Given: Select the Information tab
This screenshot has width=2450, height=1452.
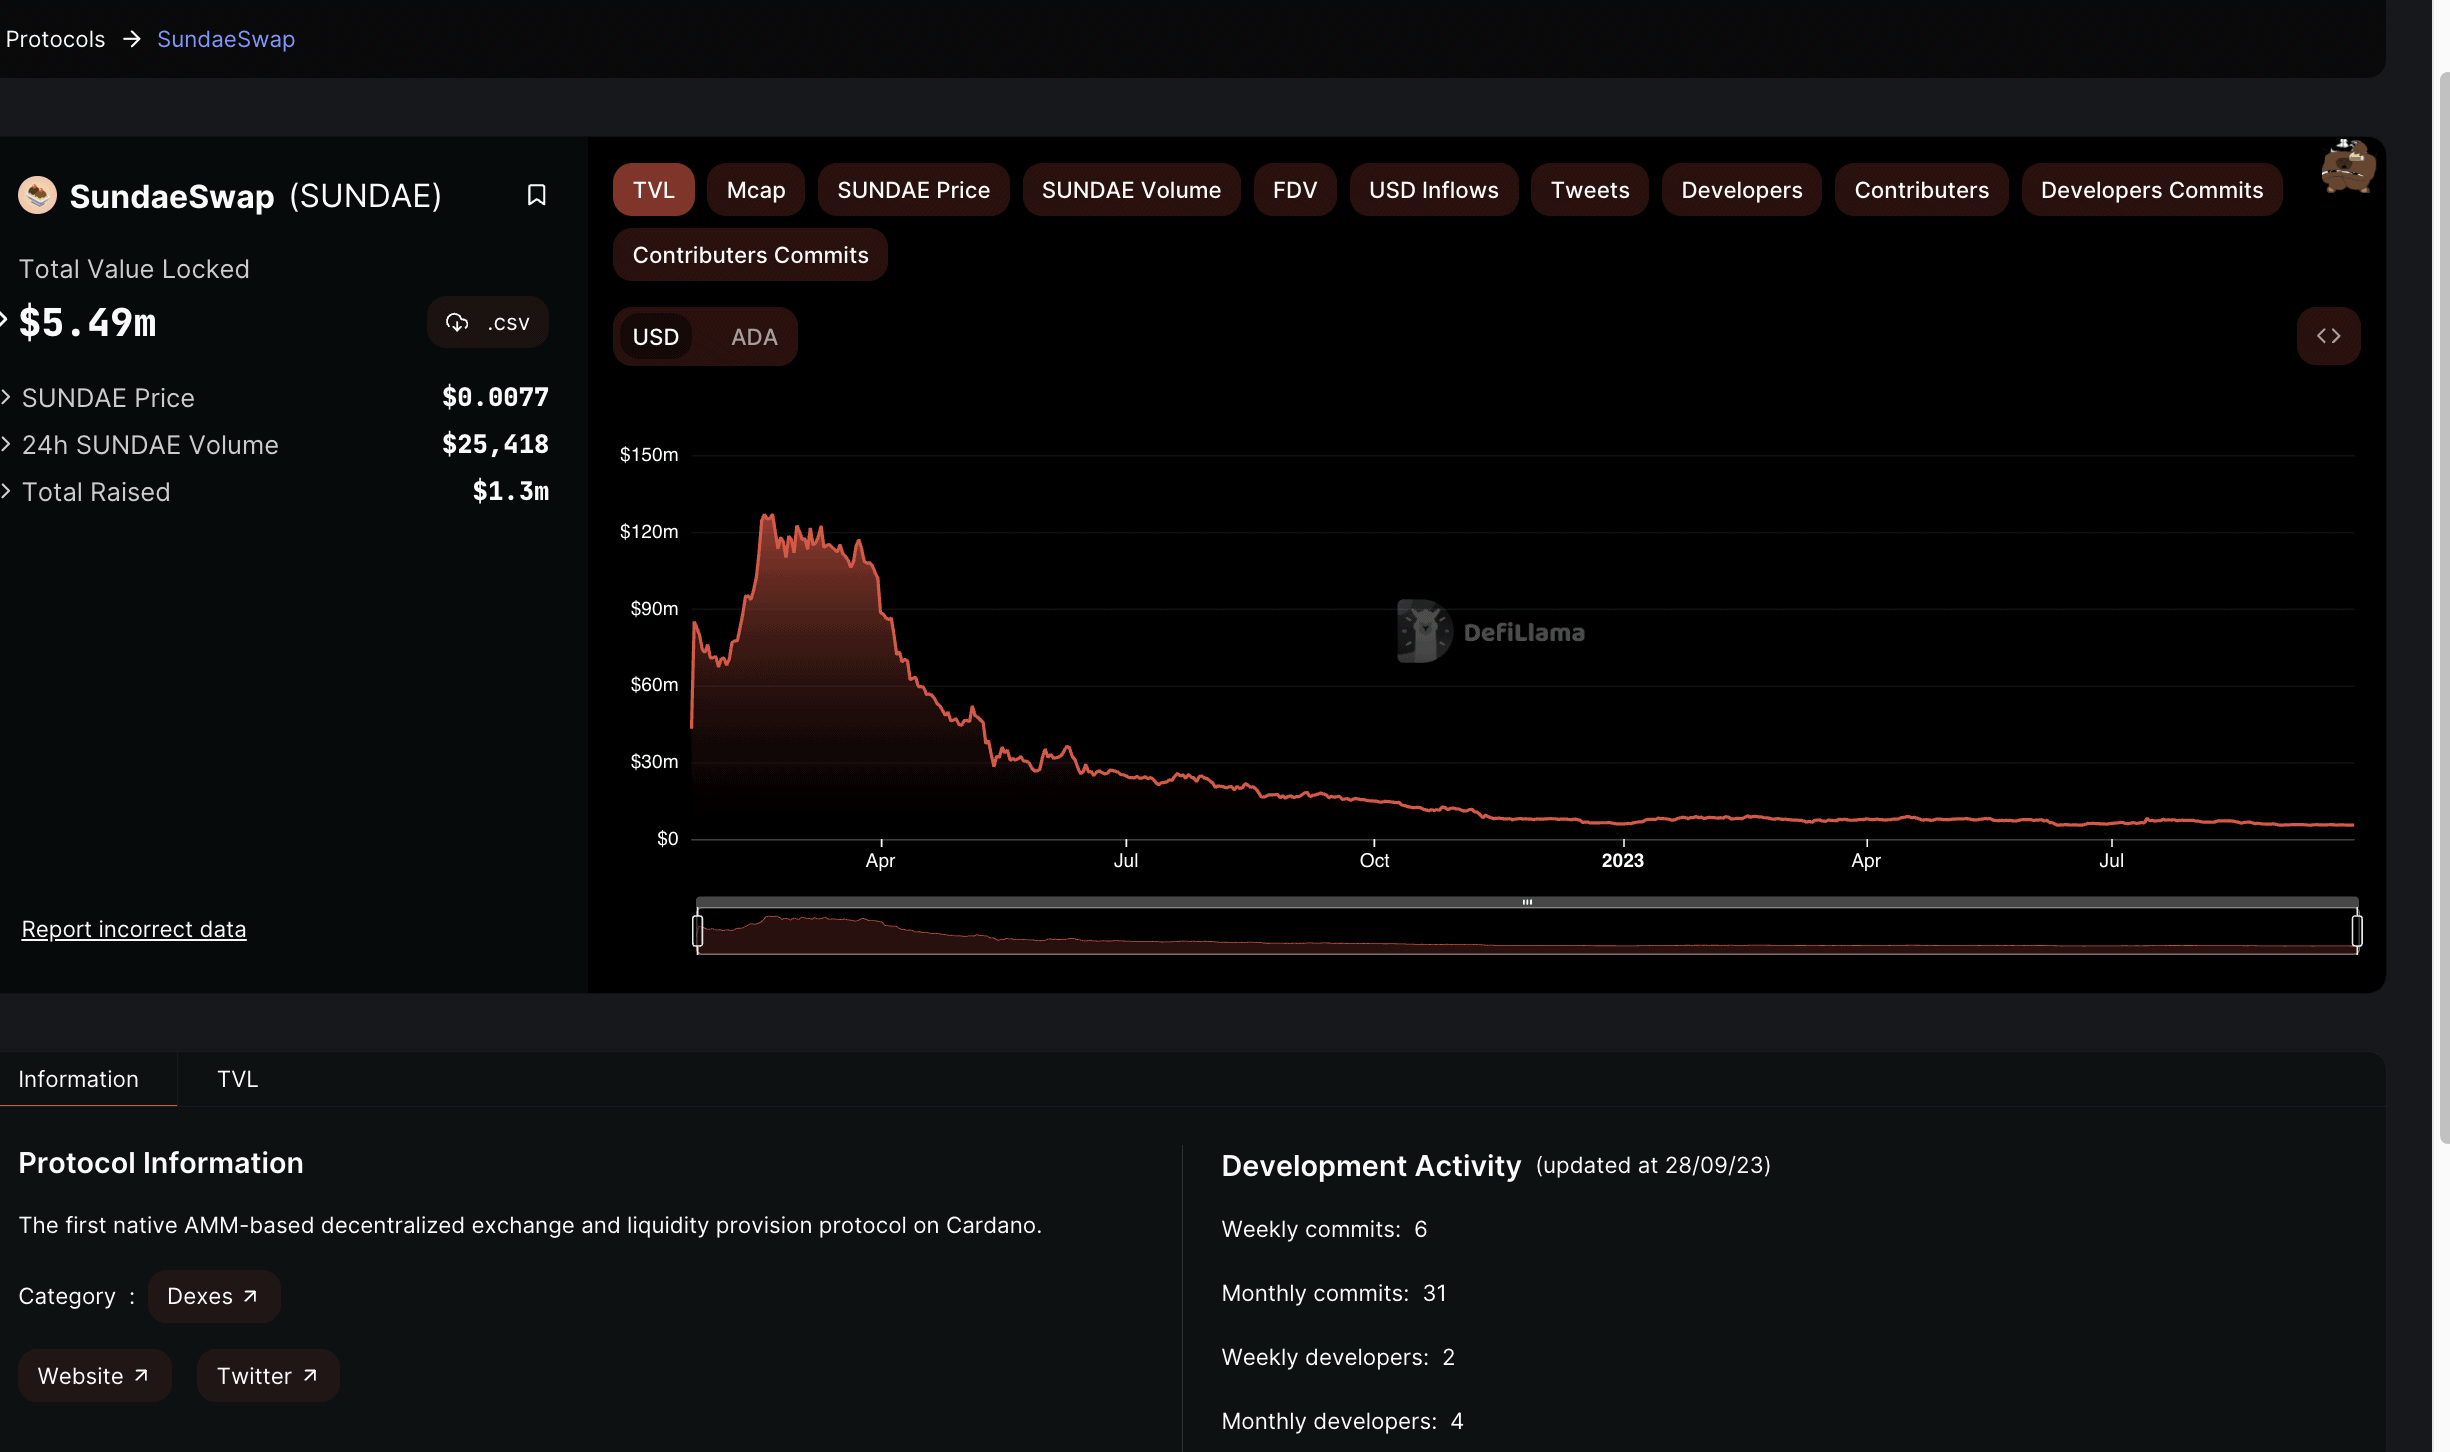Looking at the screenshot, I should pyautogui.click(x=78, y=1079).
